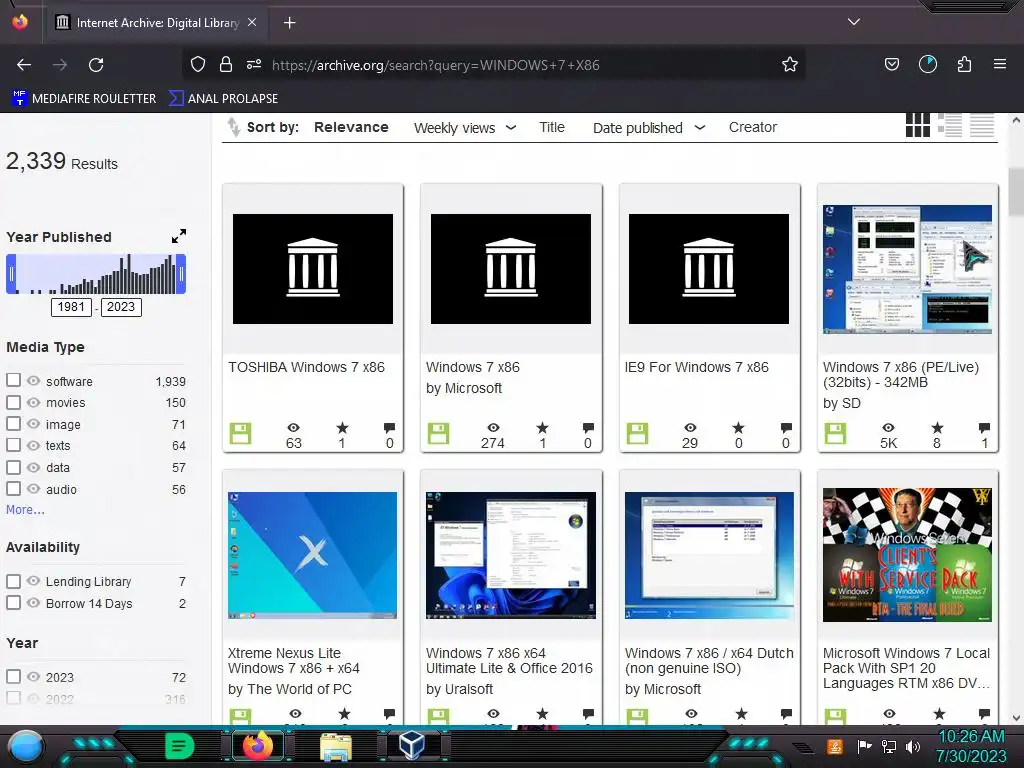
Task: Edit the 2023 end year field
Action: coord(121,307)
